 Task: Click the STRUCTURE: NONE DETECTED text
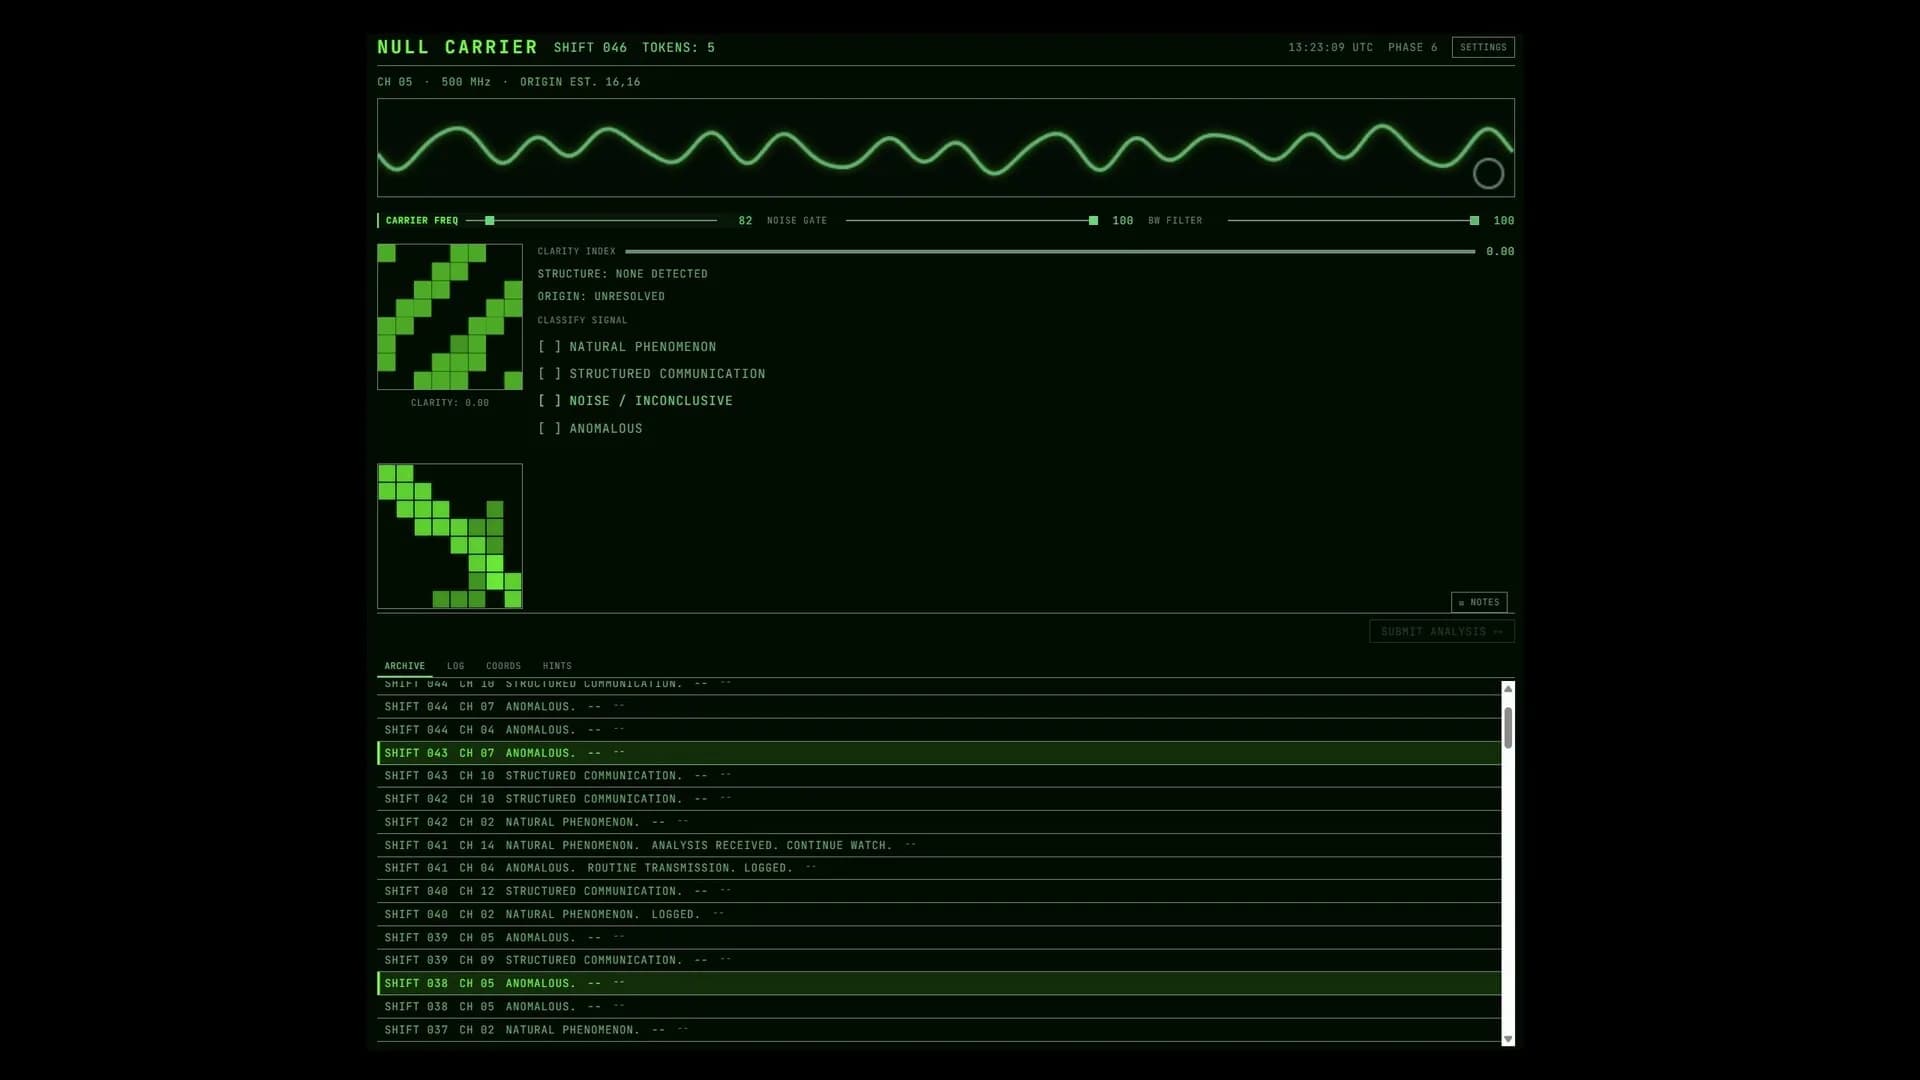[x=622, y=274]
